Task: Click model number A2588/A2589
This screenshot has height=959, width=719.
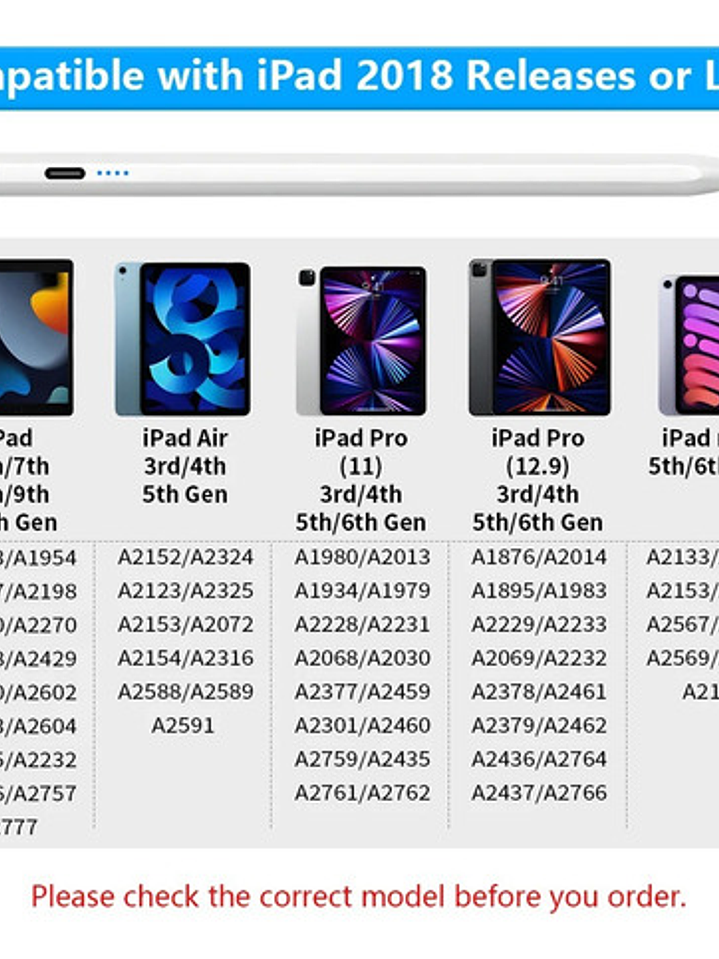Action: click(x=185, y=692)
